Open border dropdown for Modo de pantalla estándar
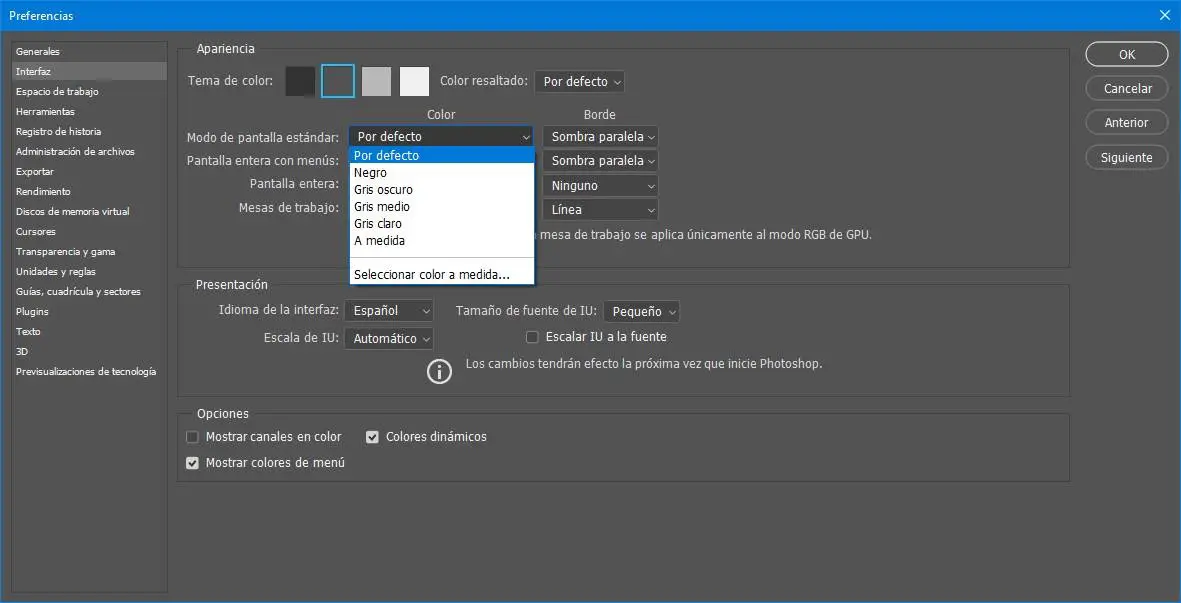Image resolution: width=1181 pixels, height=603 pixels. pos(600,136)
